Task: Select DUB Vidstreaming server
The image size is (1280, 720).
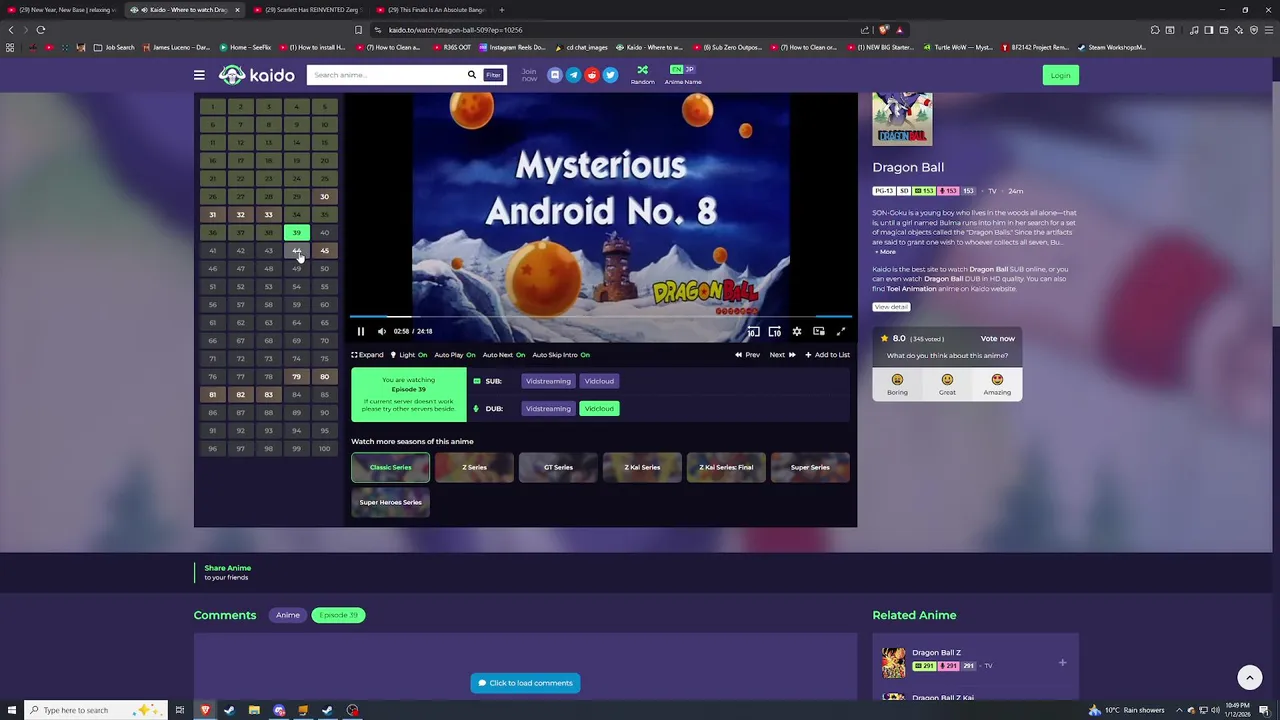Action: point(548,408)
